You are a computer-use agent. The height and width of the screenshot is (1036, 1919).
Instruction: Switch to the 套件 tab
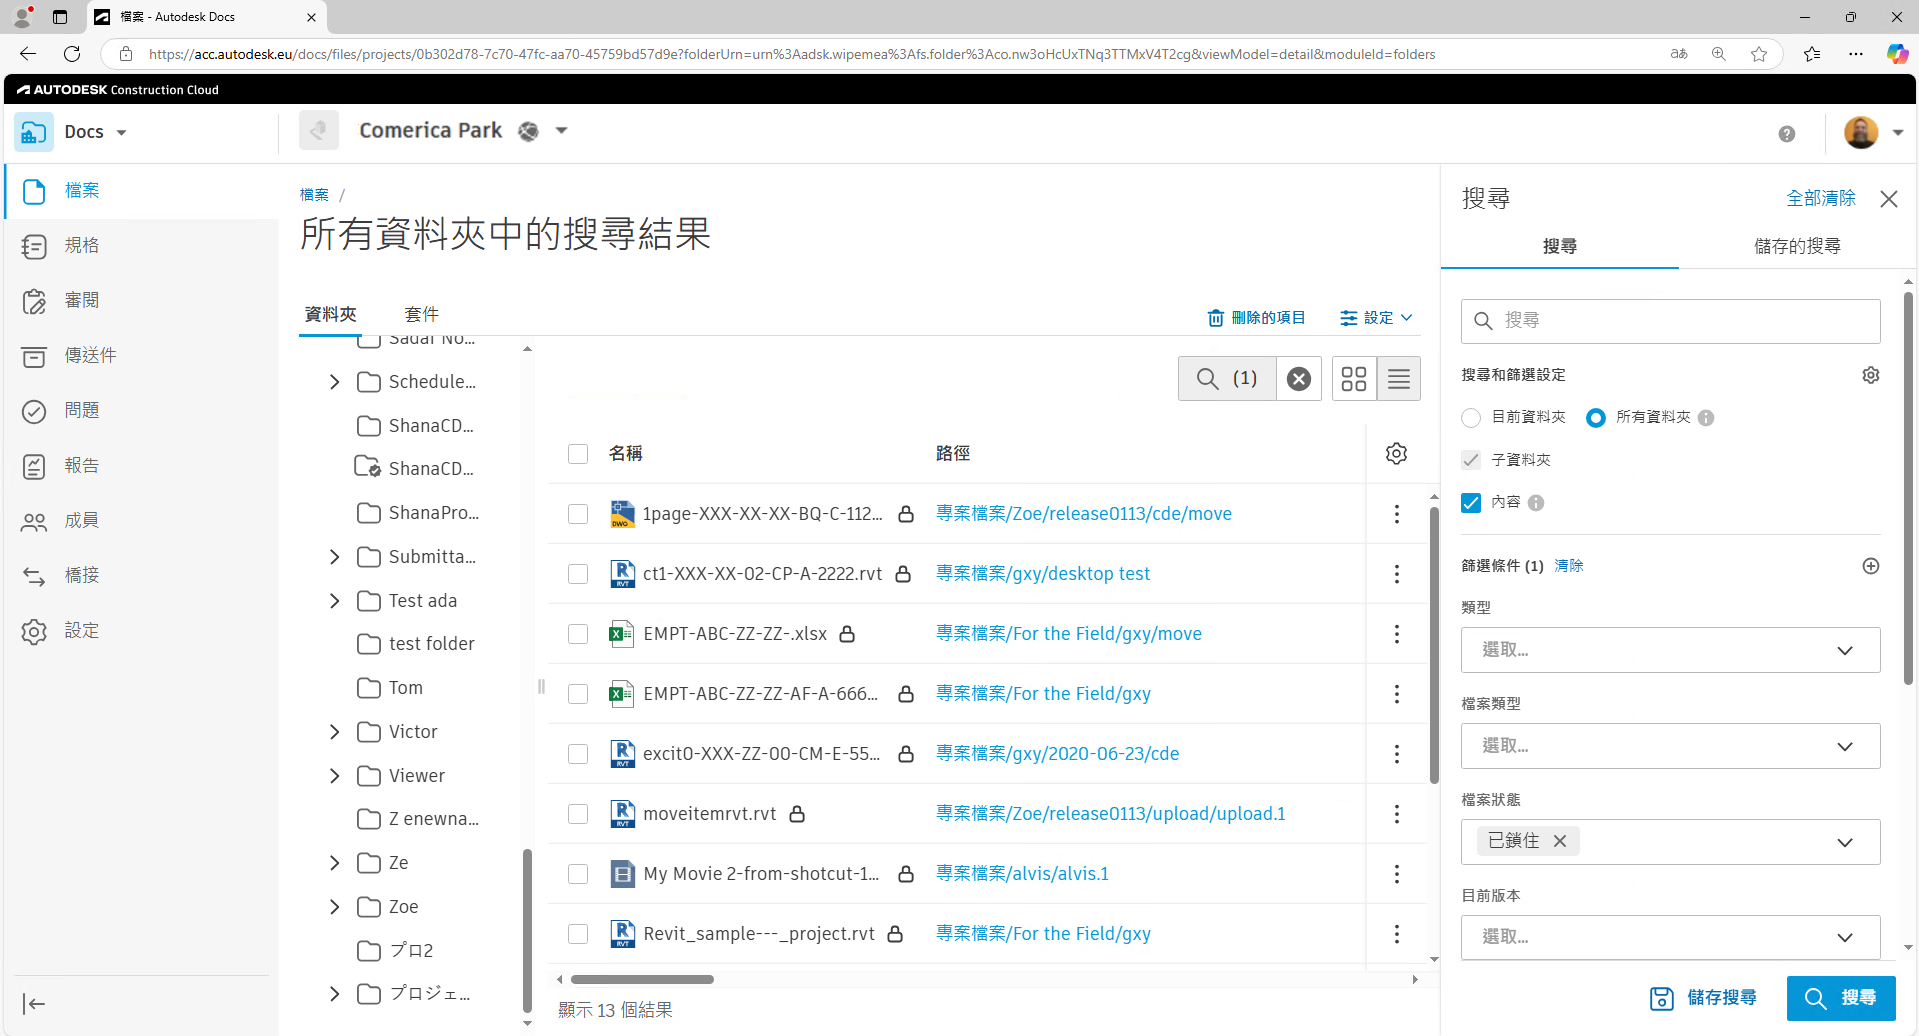(x=422, y=315)
